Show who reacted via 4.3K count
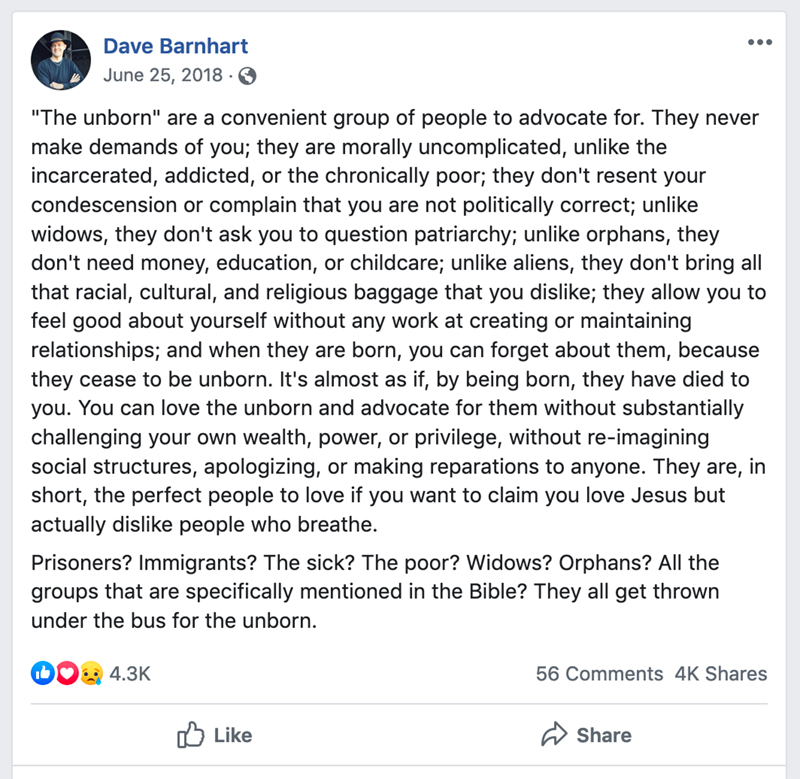This screenshot has height=779, width=800. point(130,673)
